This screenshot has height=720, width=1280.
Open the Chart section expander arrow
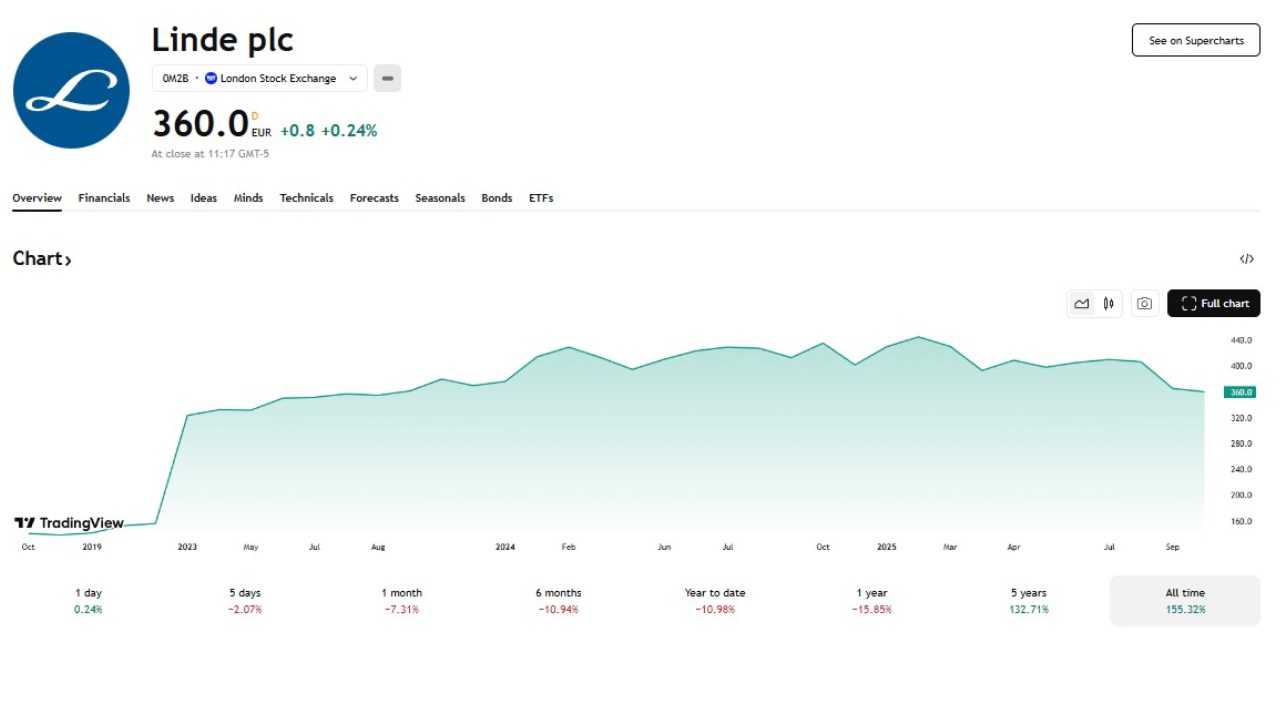[x=68, y=258]
